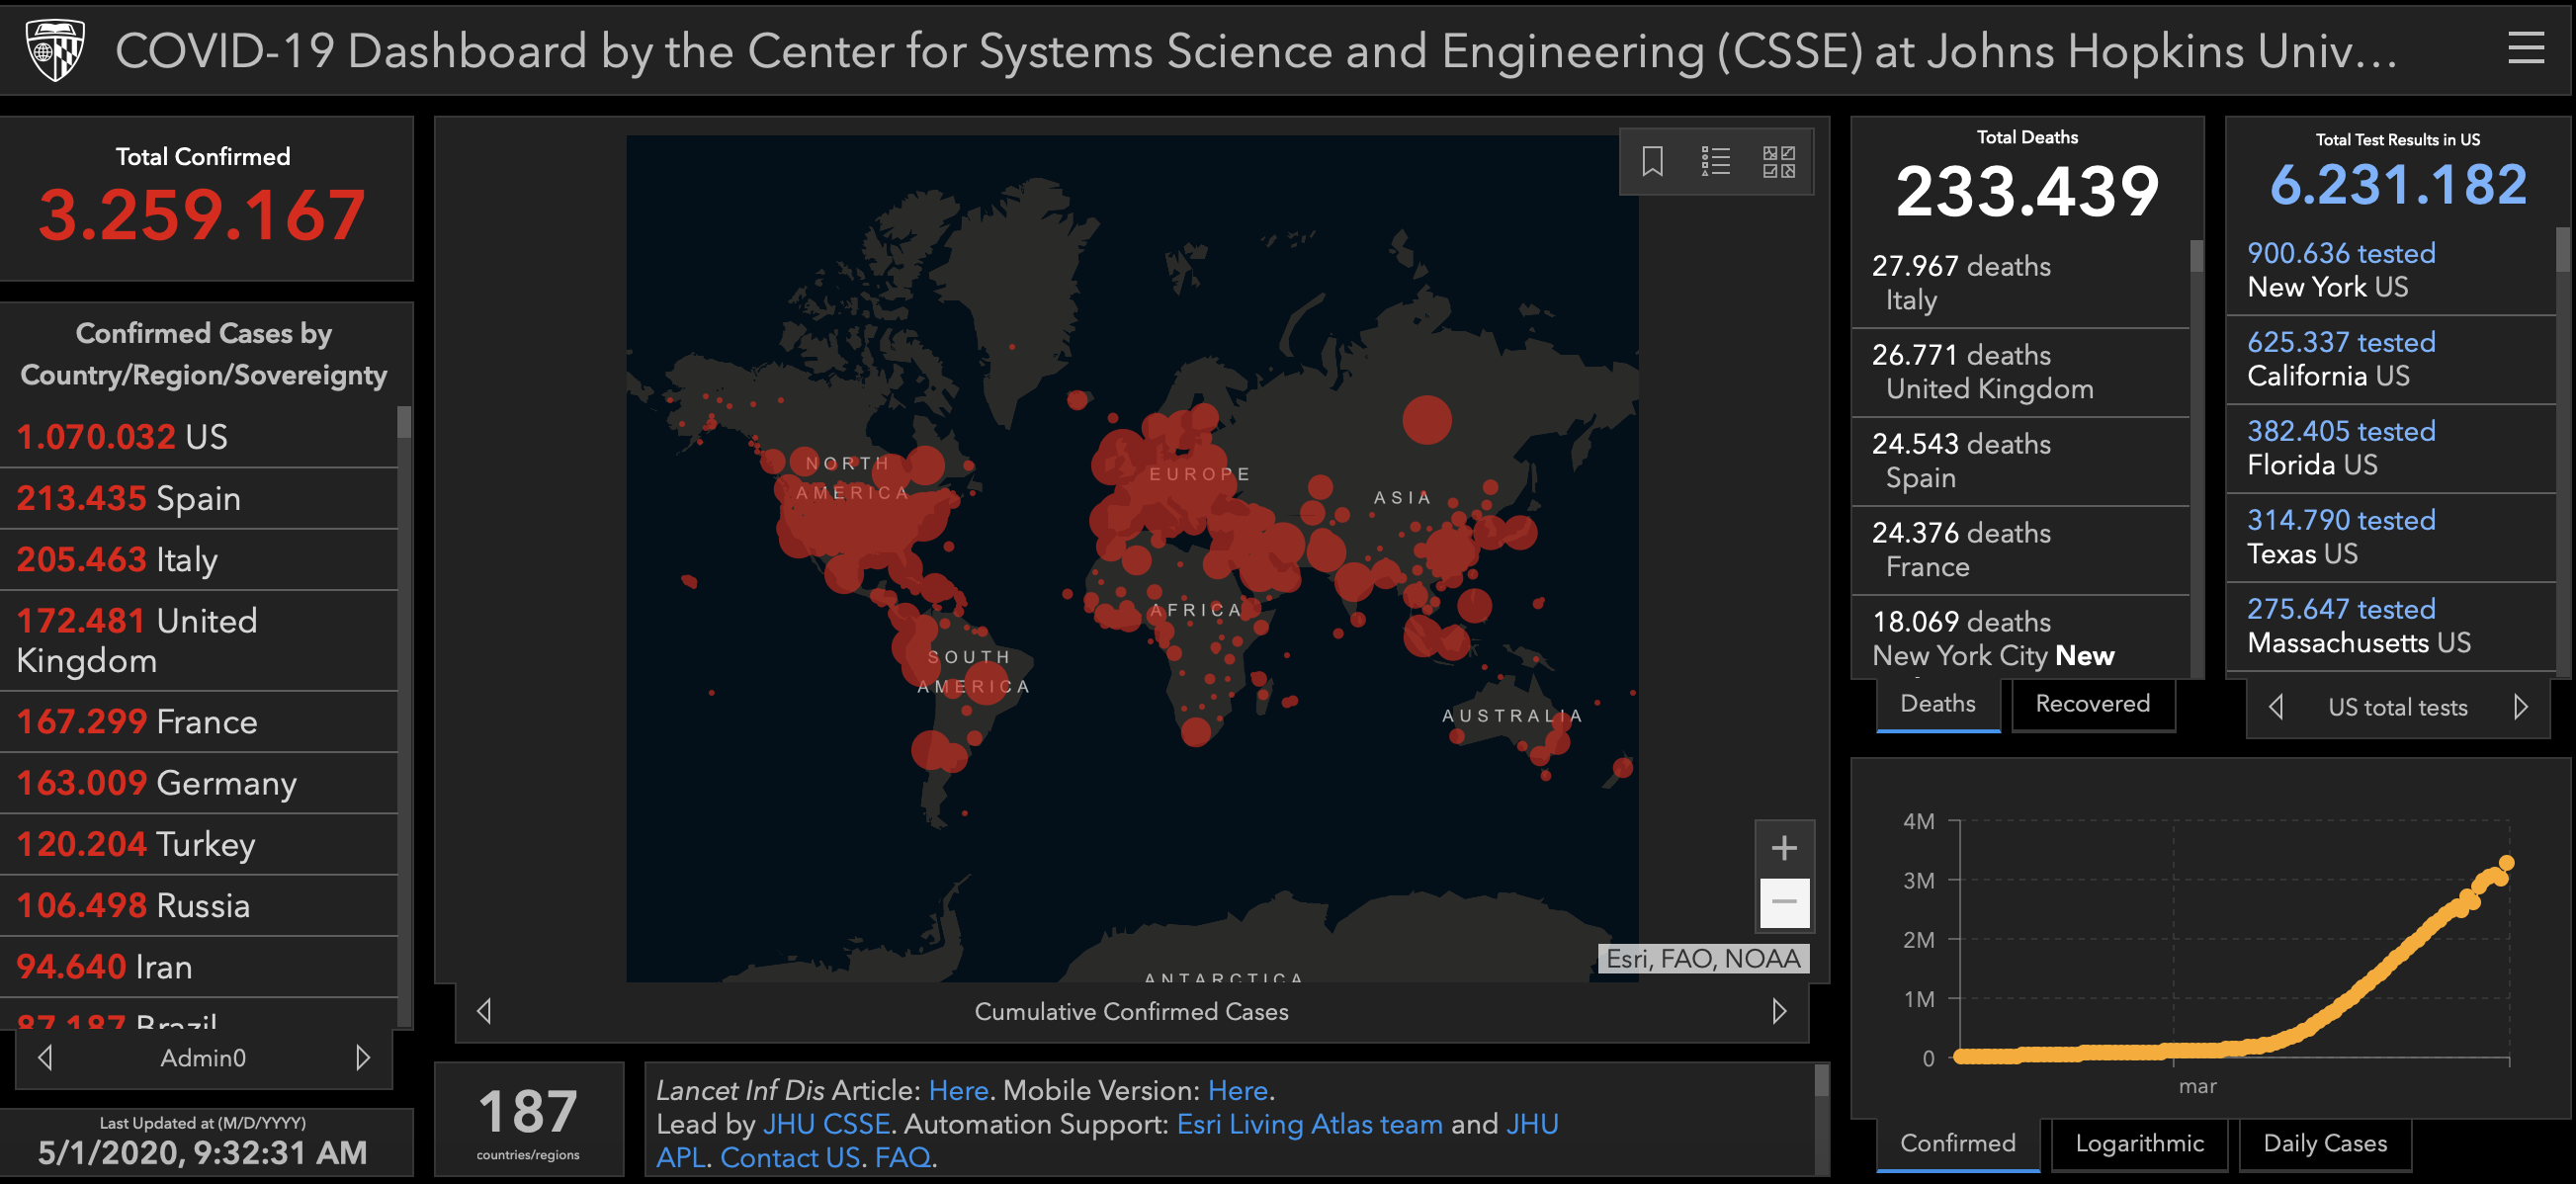Go to the level before Admin0 with the left arrow
The width and height of the screenshot is (2576, 1184).
pyautogui.click(x=45, y=1057)
